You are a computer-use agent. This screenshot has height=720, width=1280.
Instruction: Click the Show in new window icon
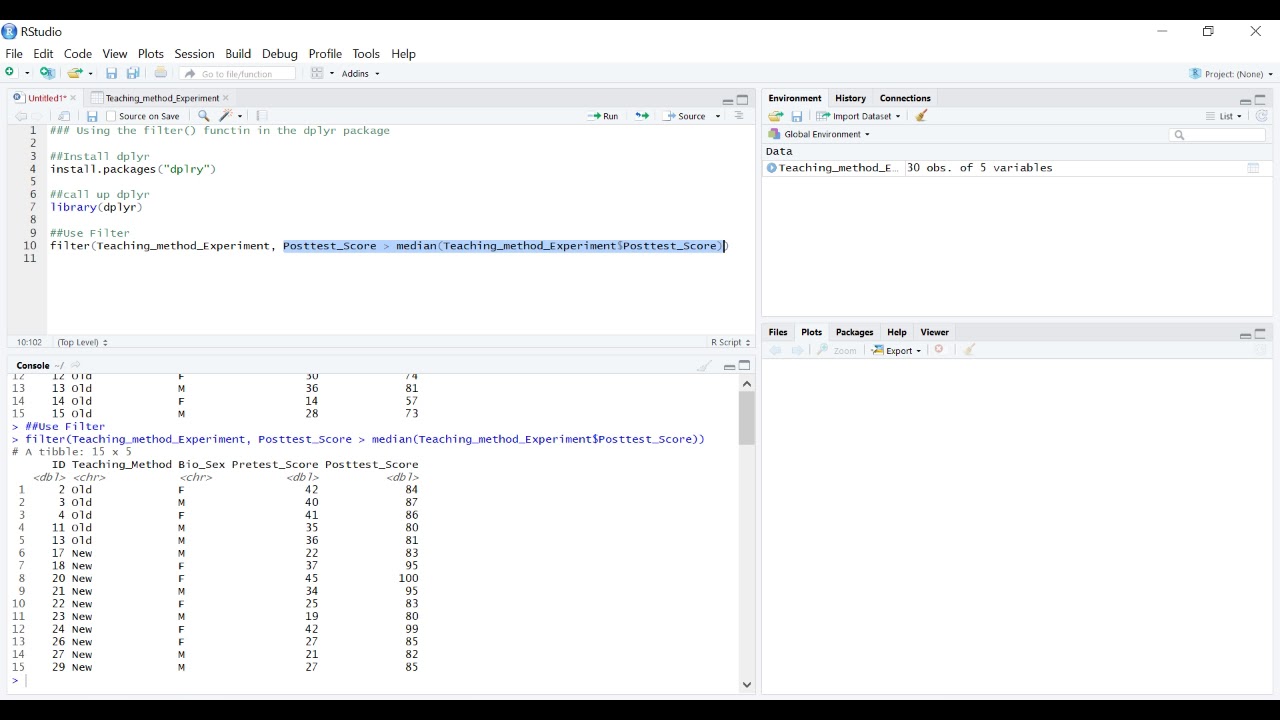pyautogui.click(x=65, y=116)
